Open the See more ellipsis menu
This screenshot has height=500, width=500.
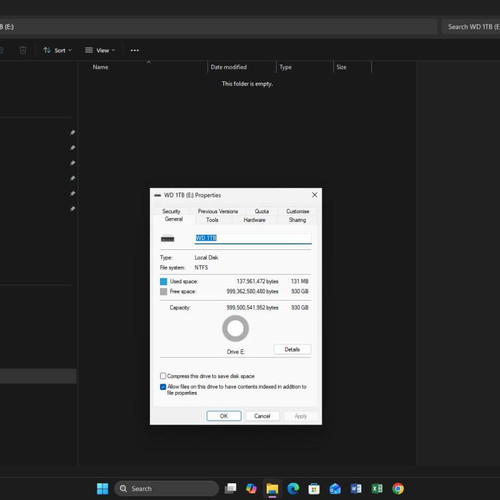pyautogui.click(x=135, y=50)
